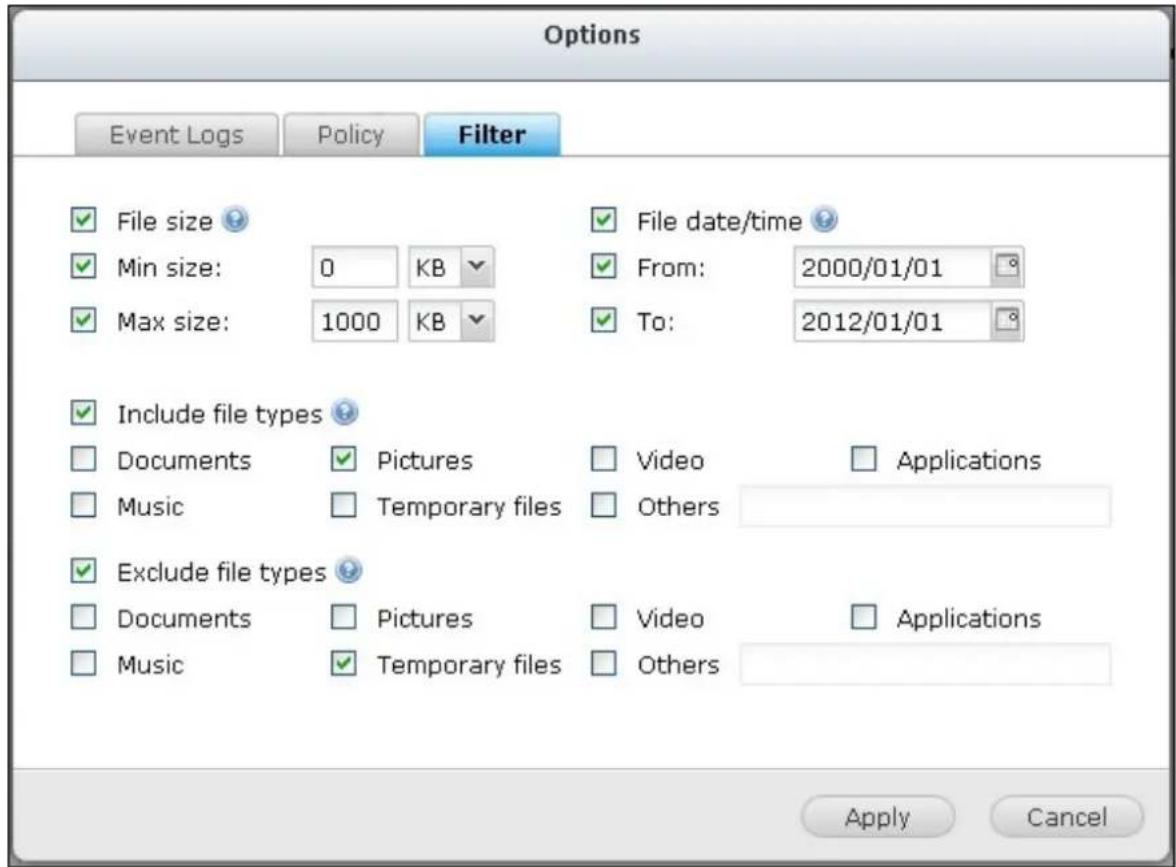Disable the Include file types checkbox
This screenshot has width=1176, height=867.
click(83, 412)
